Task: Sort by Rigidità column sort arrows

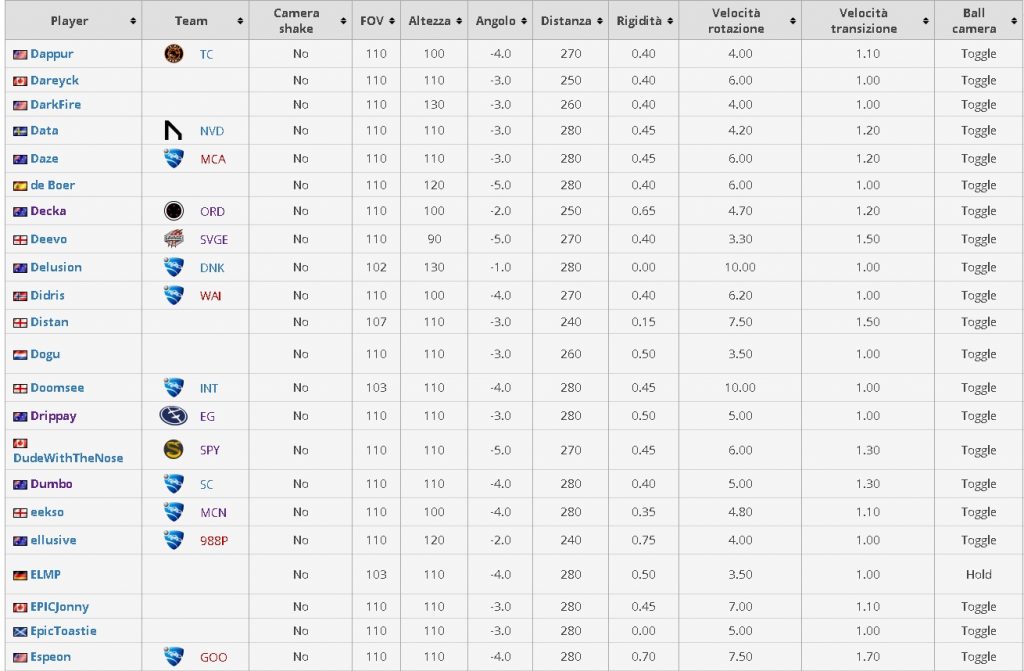Action: tap(670, 21)
